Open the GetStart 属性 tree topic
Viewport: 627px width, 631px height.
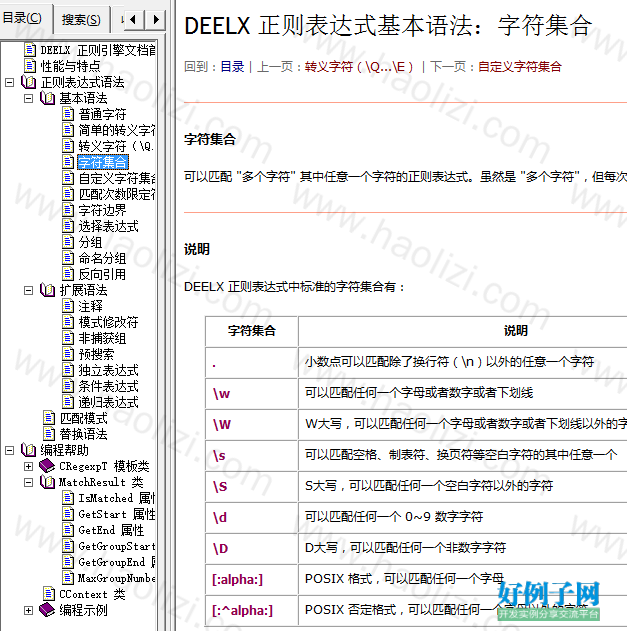[117, 514]
